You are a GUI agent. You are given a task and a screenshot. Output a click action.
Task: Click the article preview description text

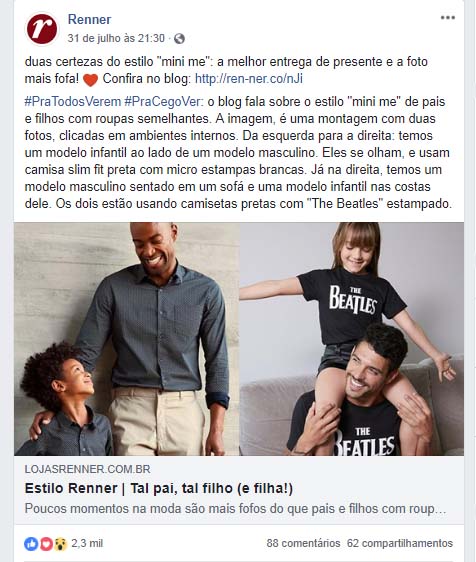tap(235, 509)
